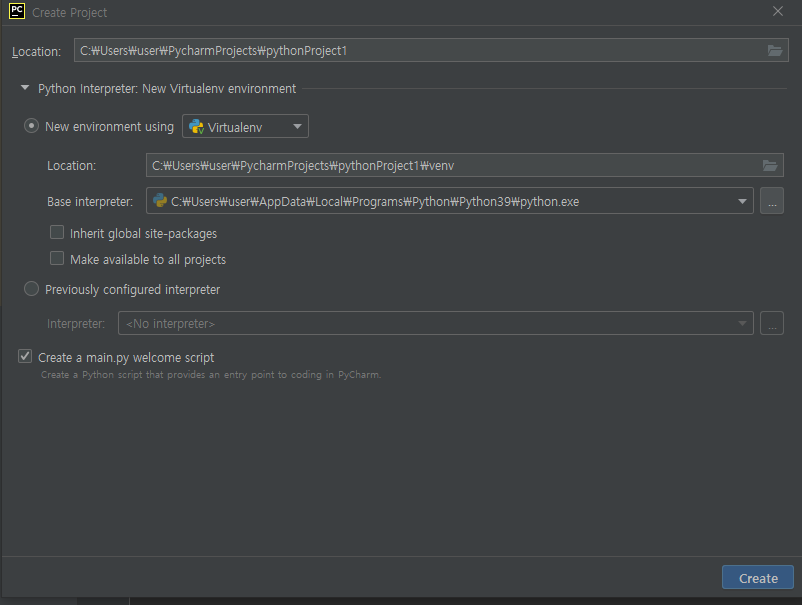The height and width of the screenshot is (605, 802).
Task: Enable Make available to all projects
Action: [x=57, y=258]
